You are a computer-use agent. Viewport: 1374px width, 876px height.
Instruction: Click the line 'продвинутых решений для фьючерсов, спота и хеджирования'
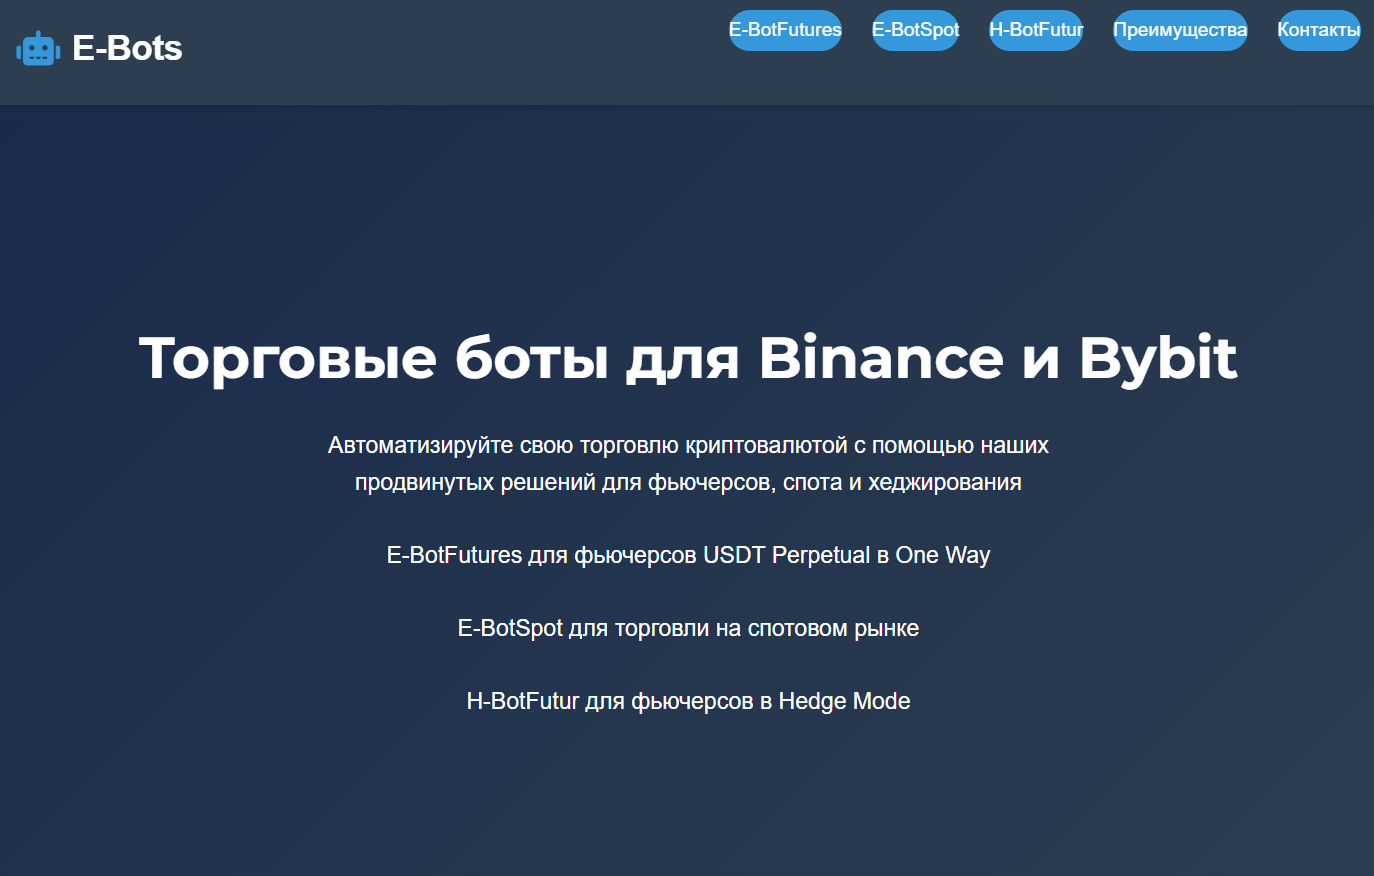click(688, 482)
